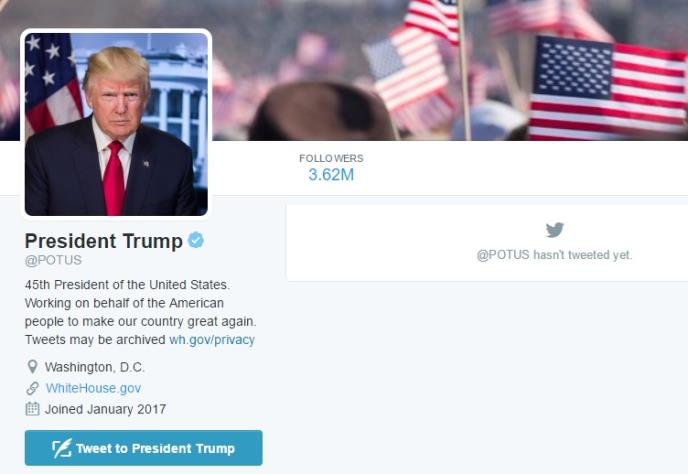
Task: Open the WhiteHouse.gov website link
Action: pos(93,388)
